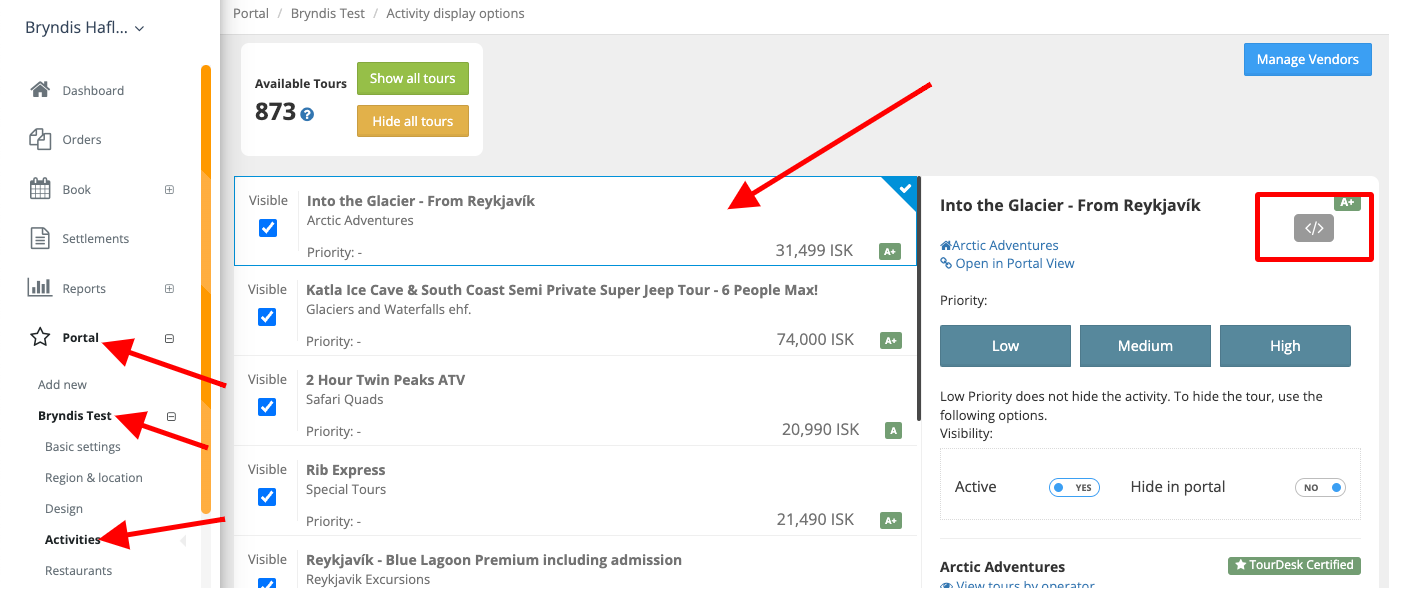This screenshot has height=608, width=1409.
Task: Expand the Book submenu
Action: click(x=170, y=189)
